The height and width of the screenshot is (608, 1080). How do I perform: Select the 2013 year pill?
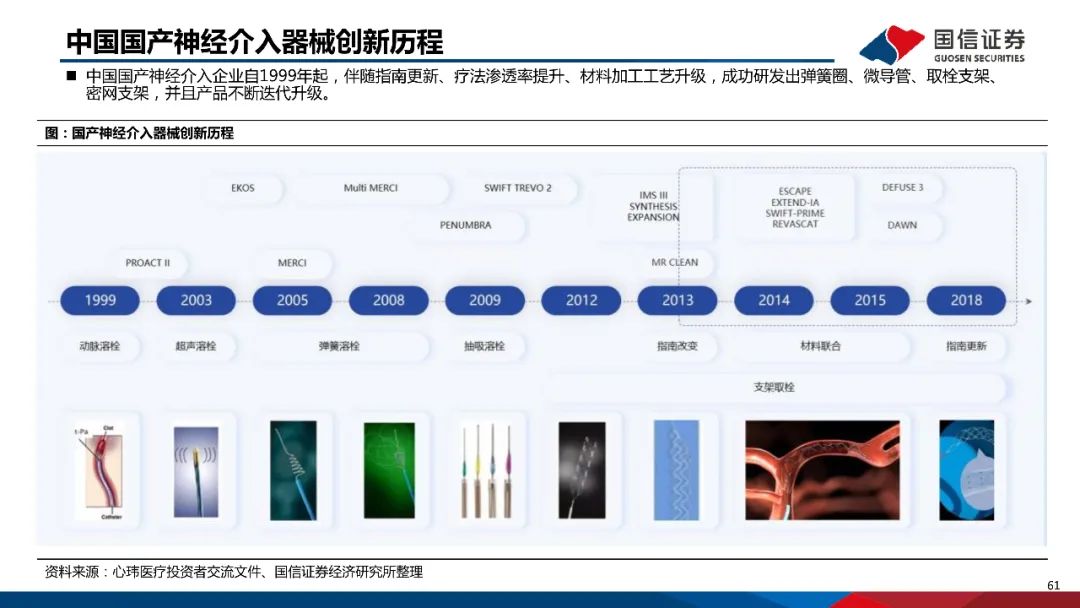pyautogui.click(x=678, y=300)
